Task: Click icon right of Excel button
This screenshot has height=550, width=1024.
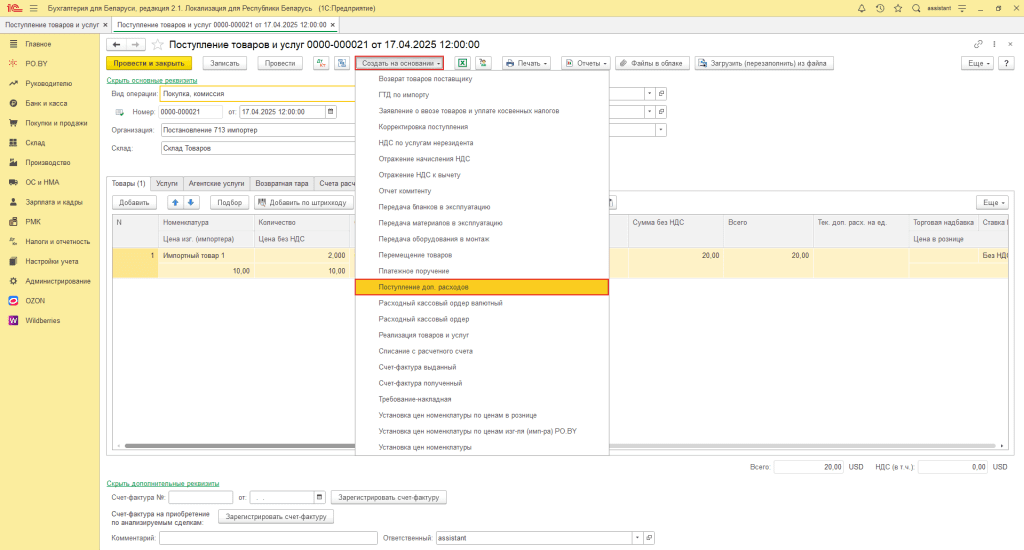Action: click(x=483, y=63)
